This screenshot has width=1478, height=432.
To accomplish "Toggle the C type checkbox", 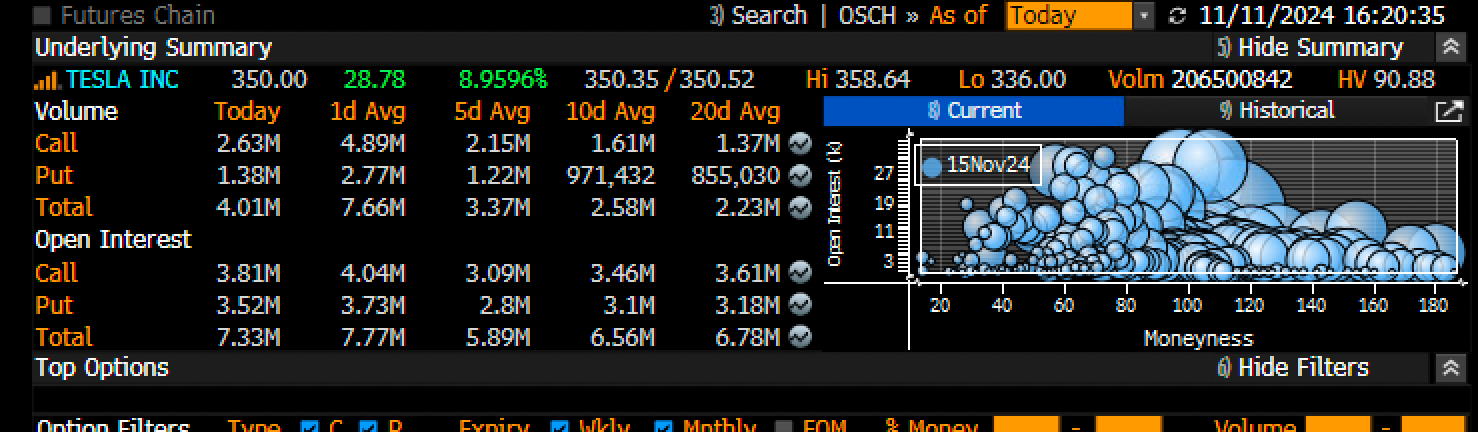I will point(310,427).
